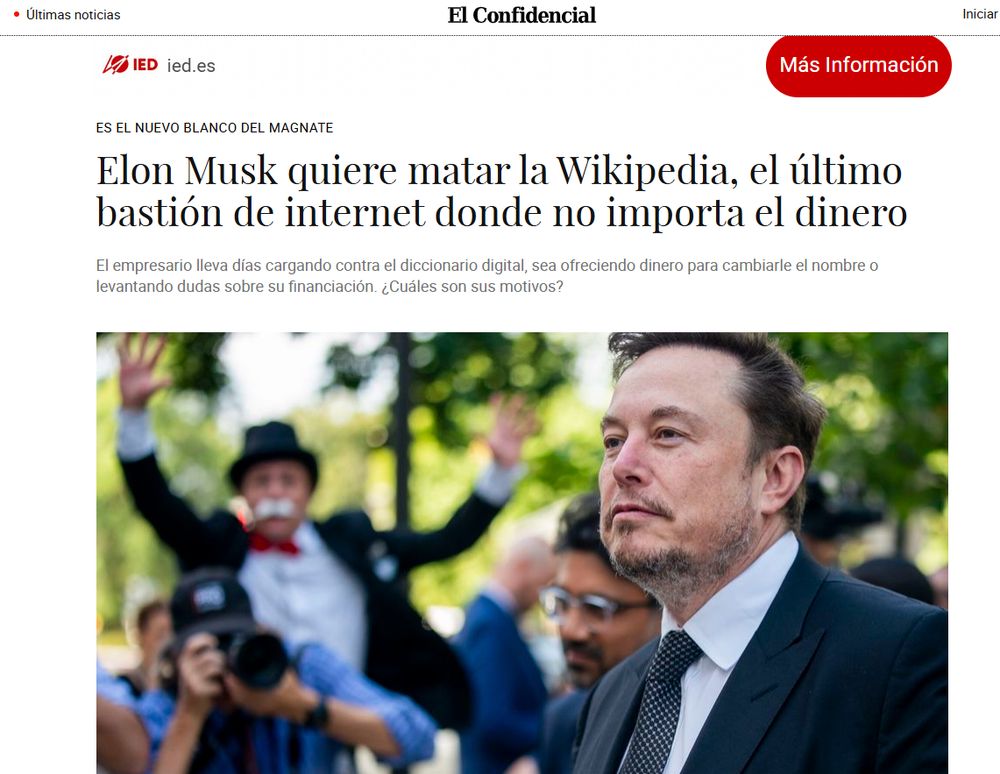Go to the El Confidencial homepage logo
The height and width of the screenshot is (774, 1000).
click(x=522, y=15)
